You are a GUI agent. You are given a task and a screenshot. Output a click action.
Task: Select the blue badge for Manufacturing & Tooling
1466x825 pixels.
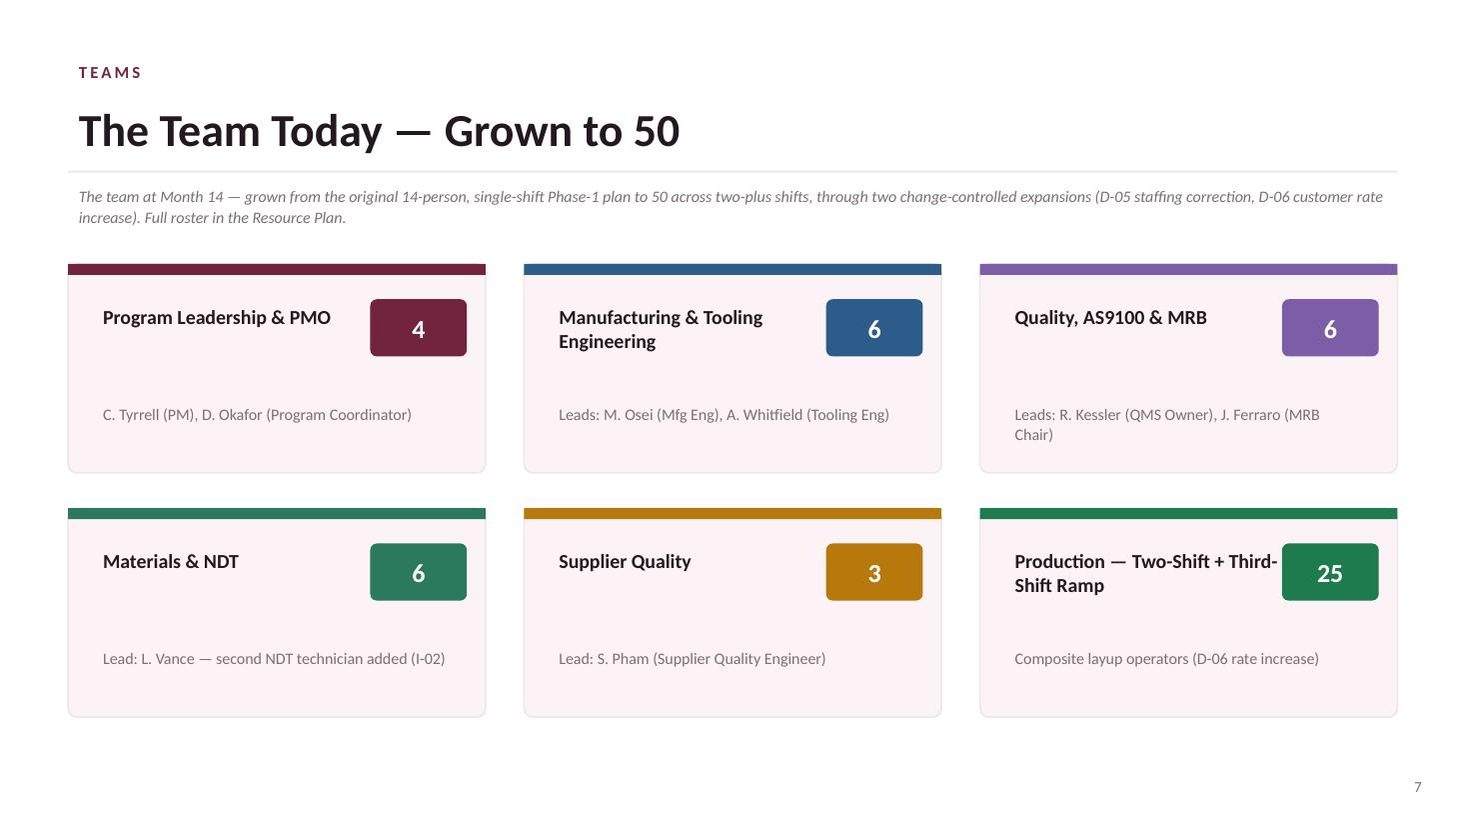tap(874, 328)
